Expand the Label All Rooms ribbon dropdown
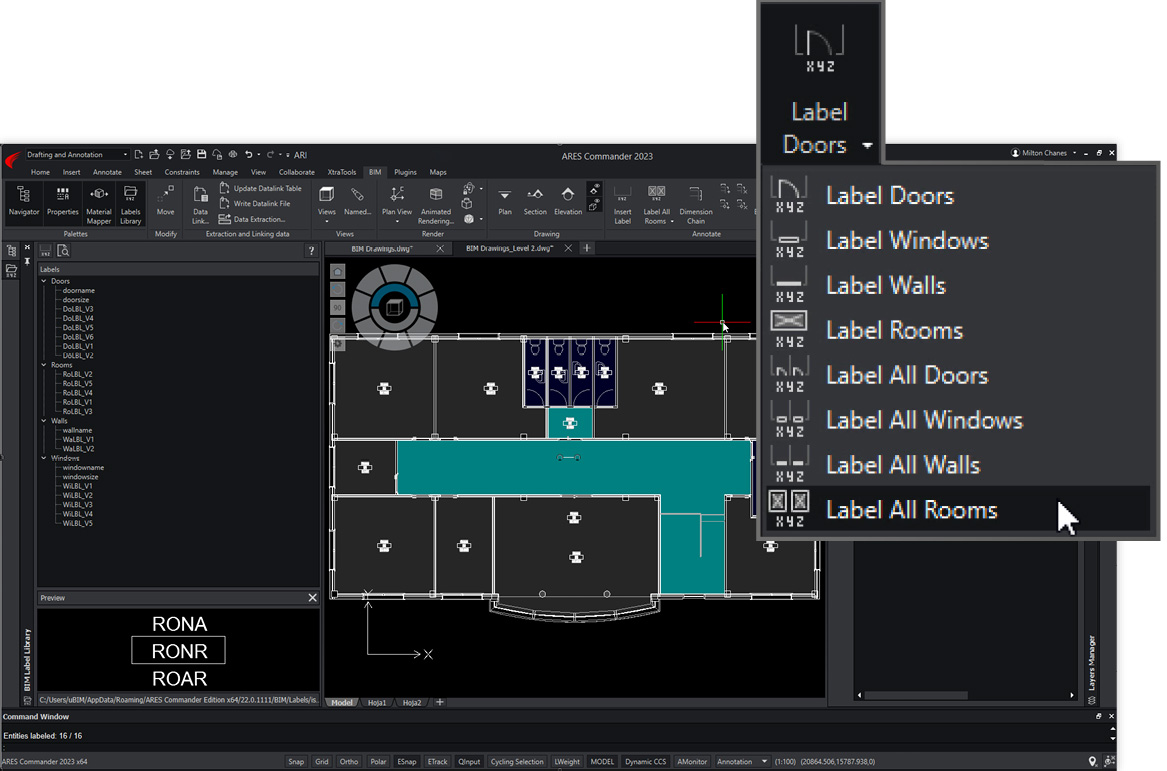The image size is (1167, 771). [671, 221]
